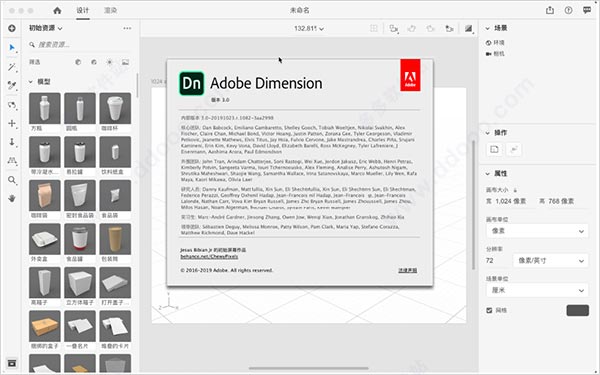Select the 食品罐 food can model
The width and height of the screenshot is (600, 375).
pos(80,239)
